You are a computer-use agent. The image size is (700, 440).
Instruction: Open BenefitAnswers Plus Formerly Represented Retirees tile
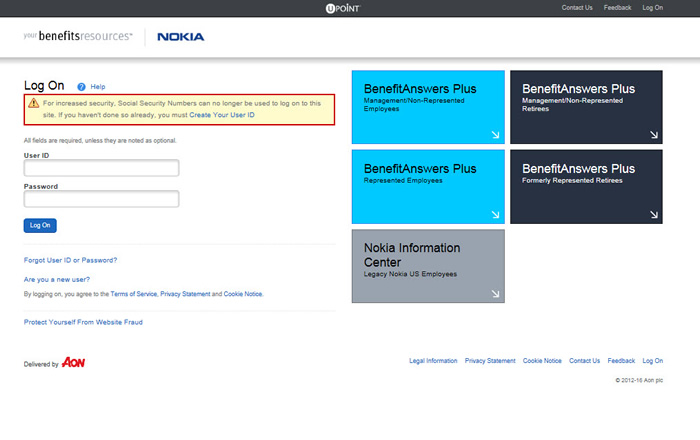(586, 186)
